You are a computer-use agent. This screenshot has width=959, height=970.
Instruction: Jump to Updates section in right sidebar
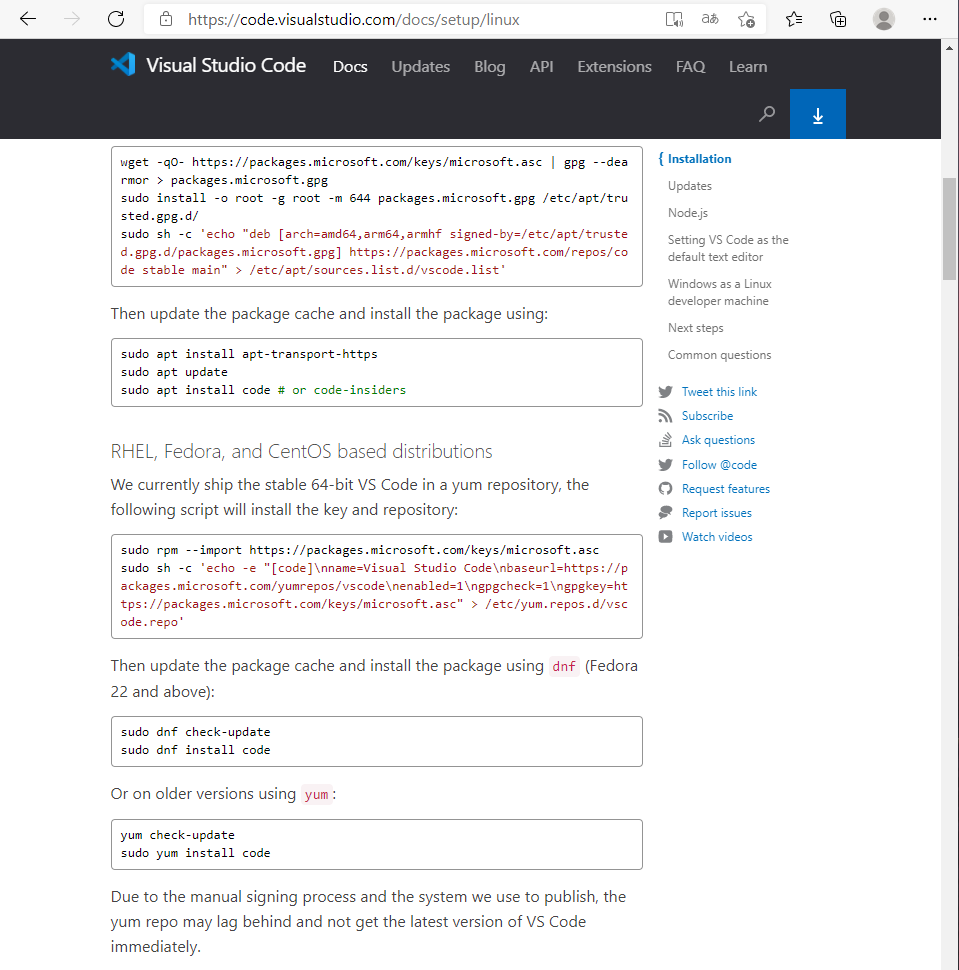pos(690,186)
